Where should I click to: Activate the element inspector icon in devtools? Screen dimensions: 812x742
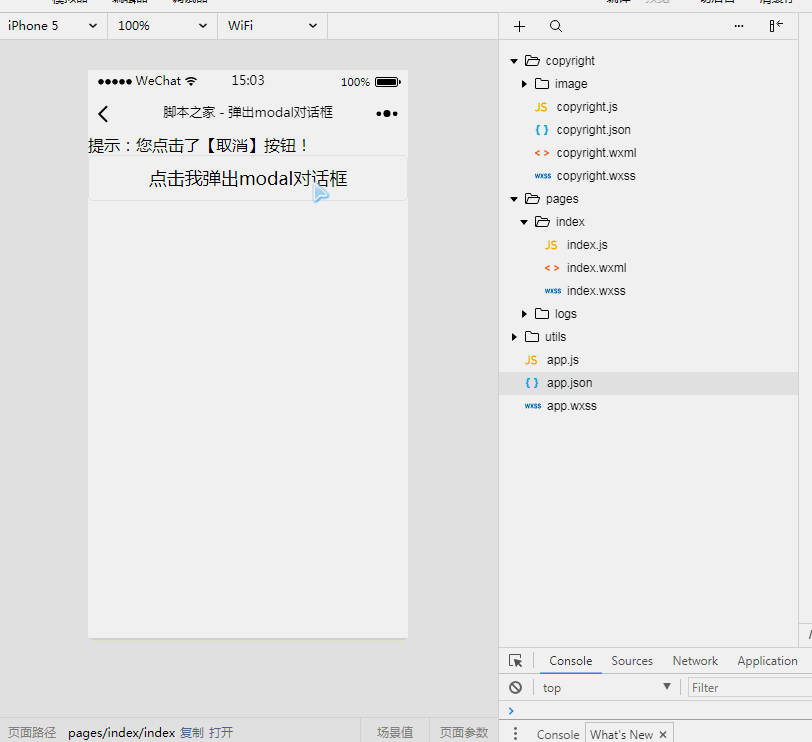pos(515,661)
